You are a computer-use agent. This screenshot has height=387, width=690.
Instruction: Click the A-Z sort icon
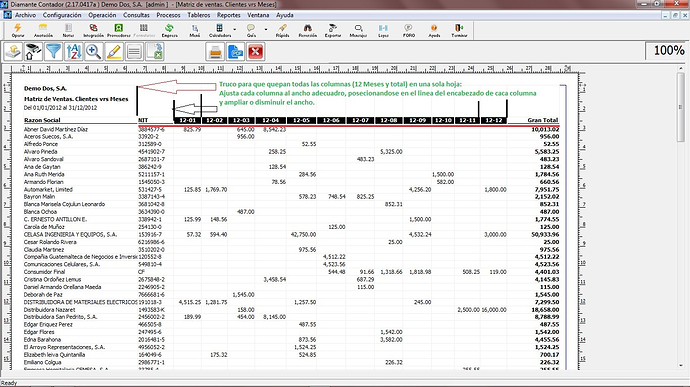point(73,52)
